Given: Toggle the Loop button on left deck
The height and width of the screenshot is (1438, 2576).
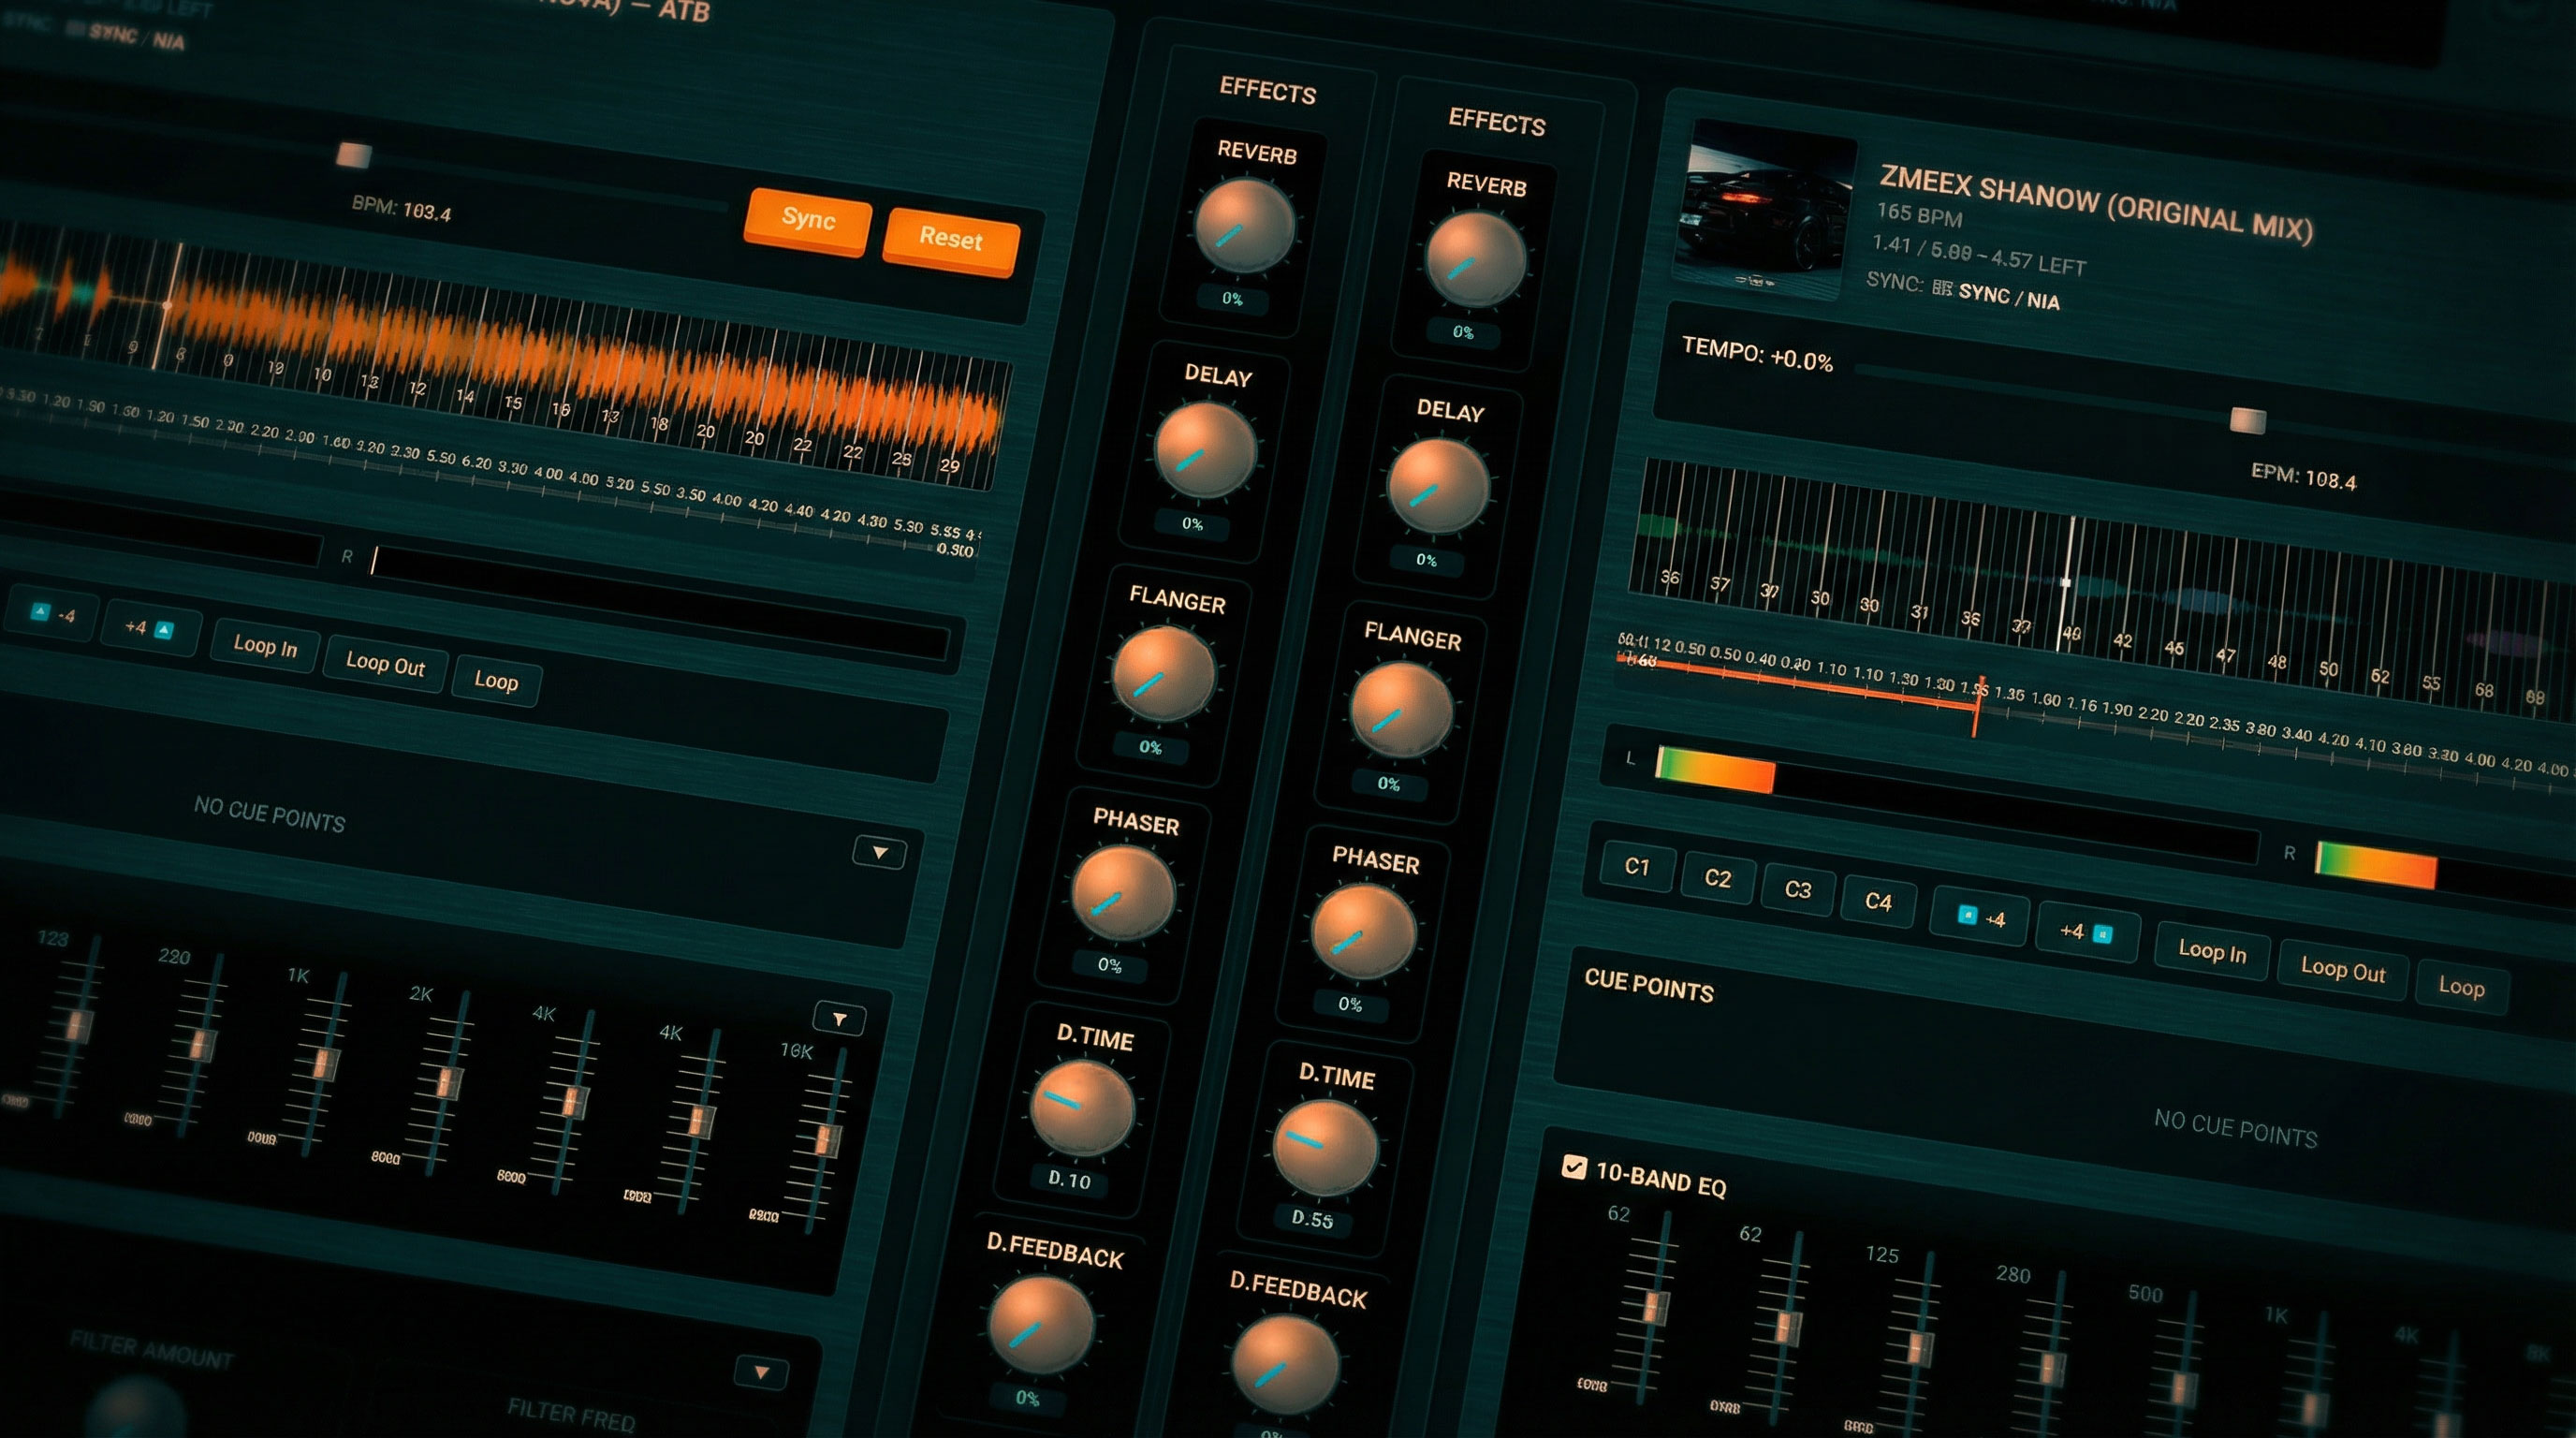Looking at the screenshot, I should [496, 681].
